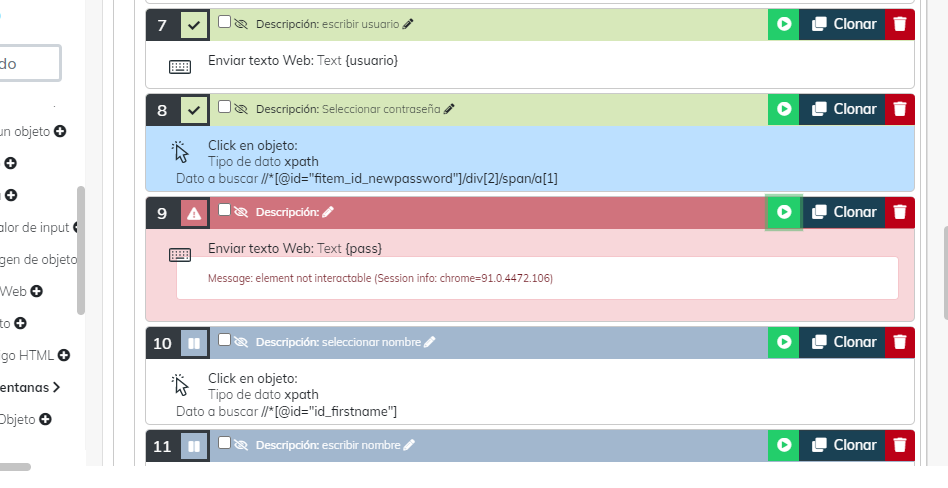Image resolution: width=948 pixels, height=488 pixels.
Task: Delete step 7 using the trash icon
Action: tap(900, 24)
